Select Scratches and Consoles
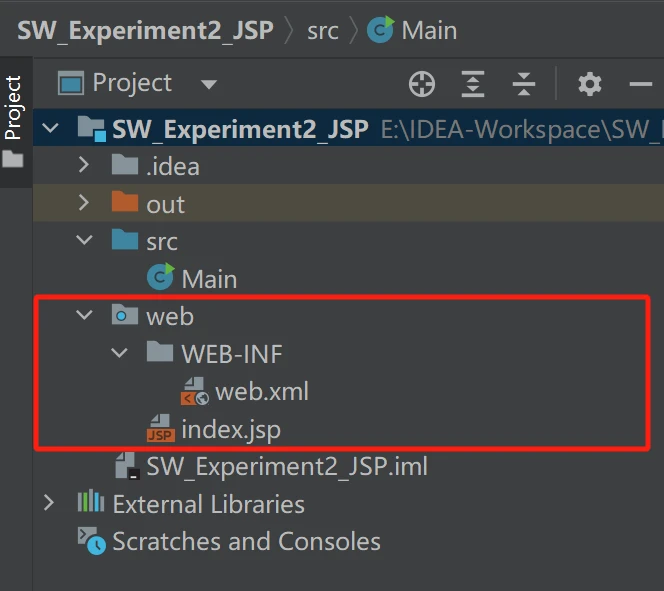Image resolution: width=664 pixels, height=591 pixels. pos(246,542)
